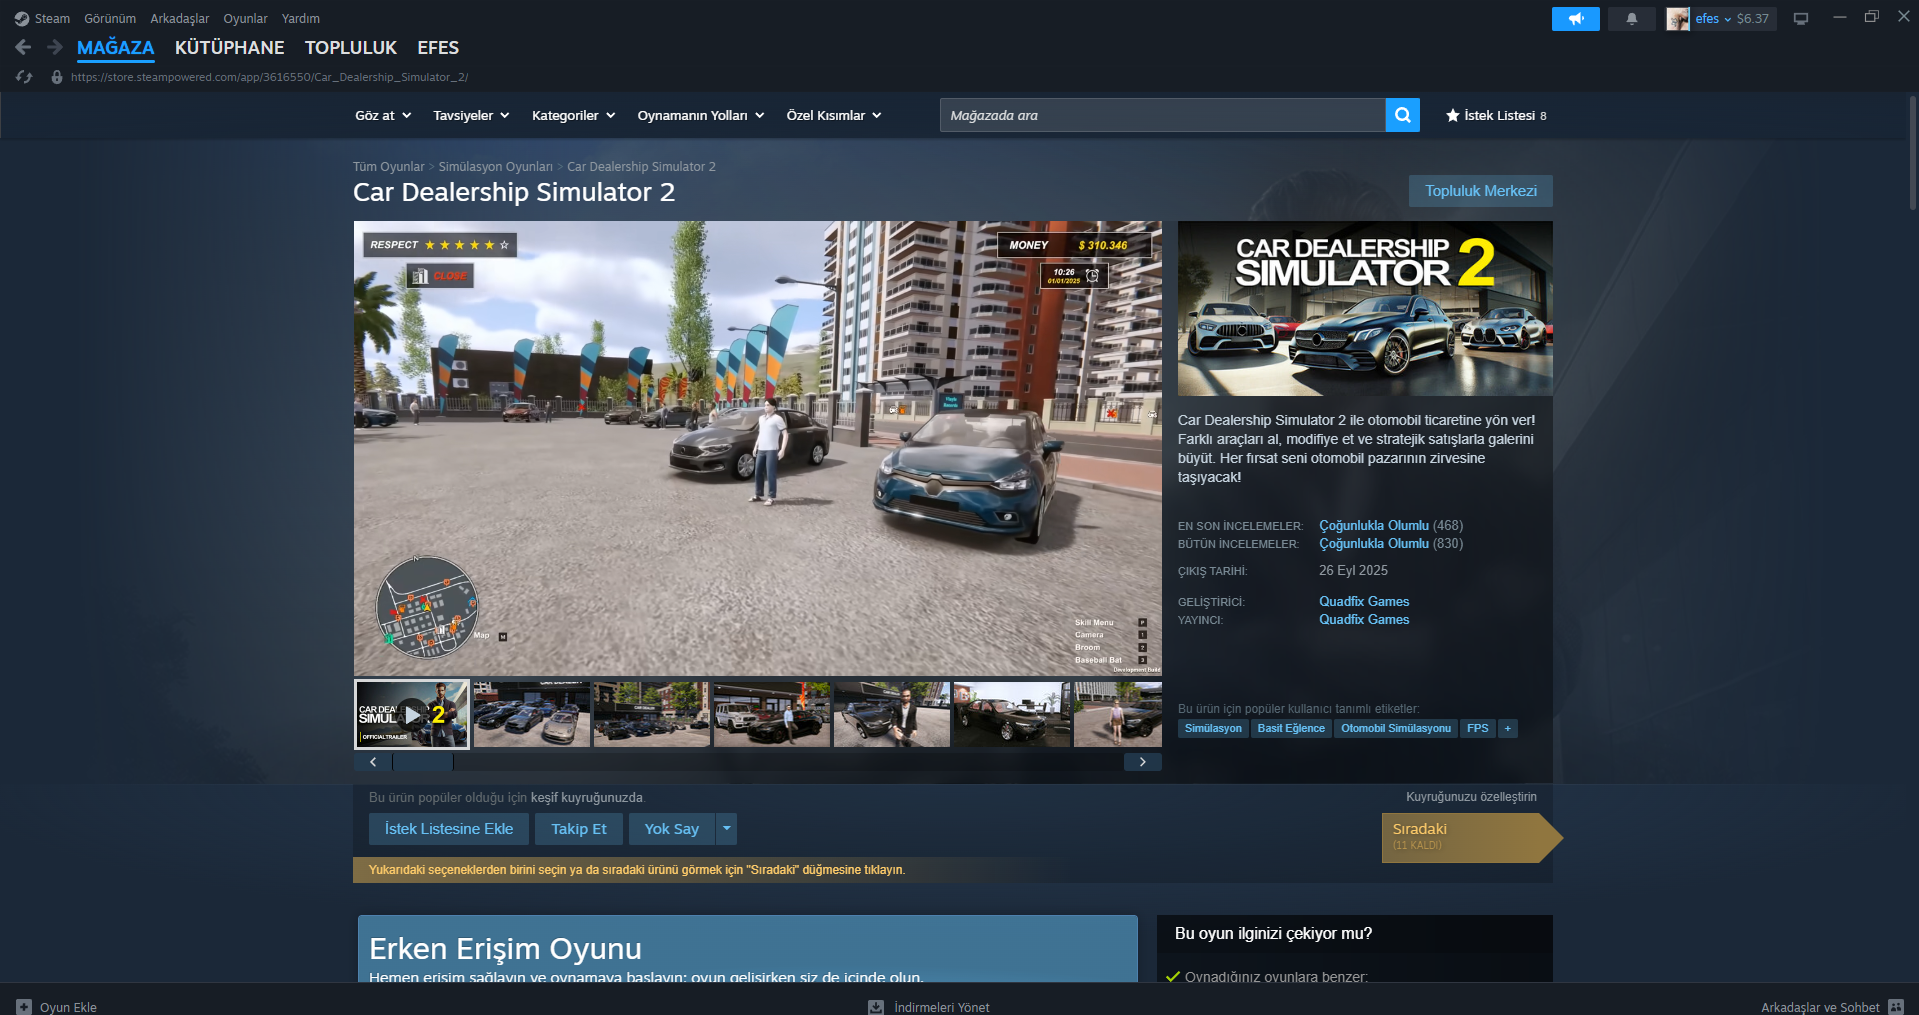Open the Yardım menu

point(301,19)
